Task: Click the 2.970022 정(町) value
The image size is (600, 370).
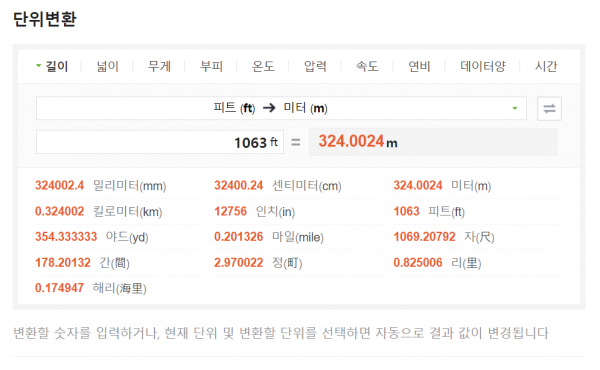Action: point(258,262)
